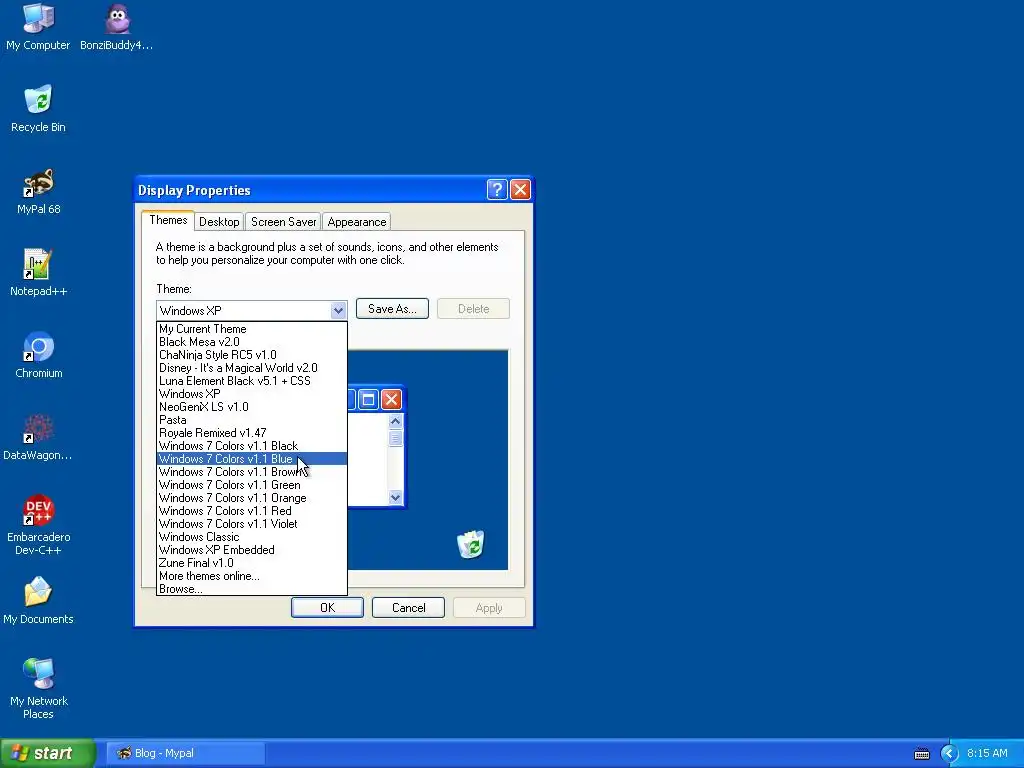This screenshot has width=1024, height=768.
Task: Choose ChaNinja Style RC5 v1.0 theme
Action: point(251,355)
